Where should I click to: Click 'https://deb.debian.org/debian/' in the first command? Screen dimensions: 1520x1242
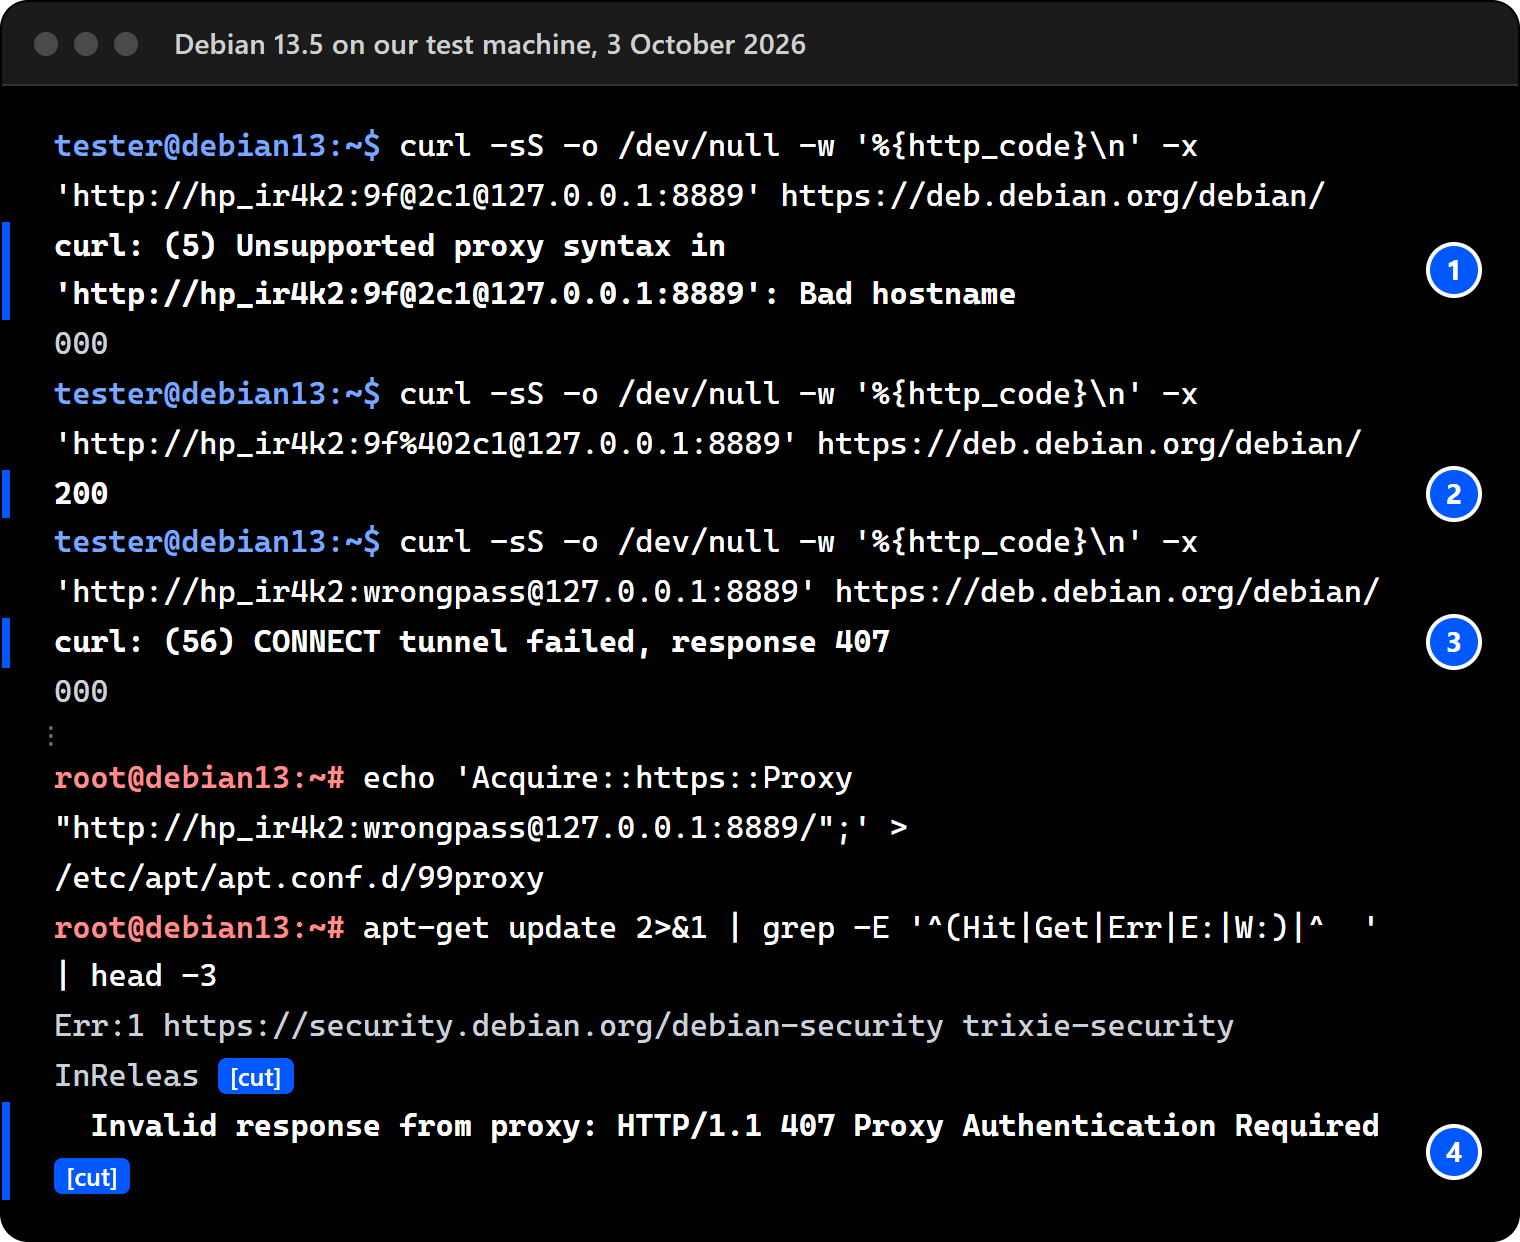point(1053,195)
